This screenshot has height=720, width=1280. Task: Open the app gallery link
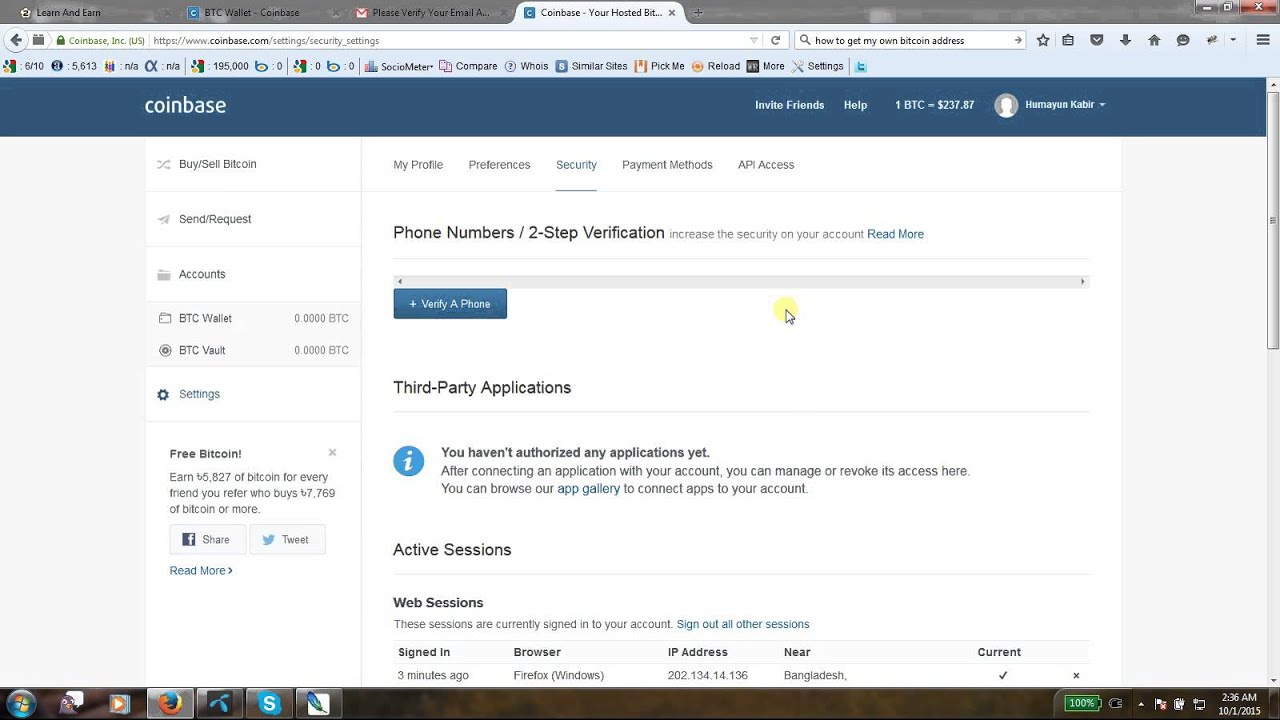[x=588, y=489]
